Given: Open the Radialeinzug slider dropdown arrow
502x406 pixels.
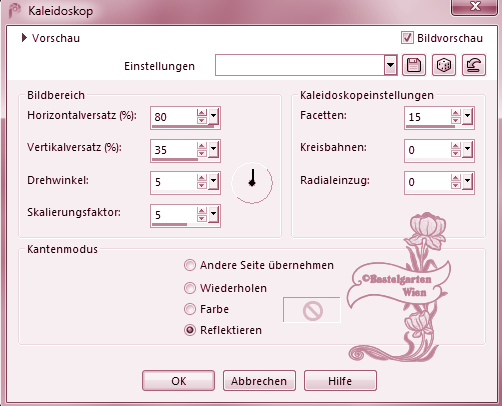Looking at the screenshot, I should click(467, 181).
